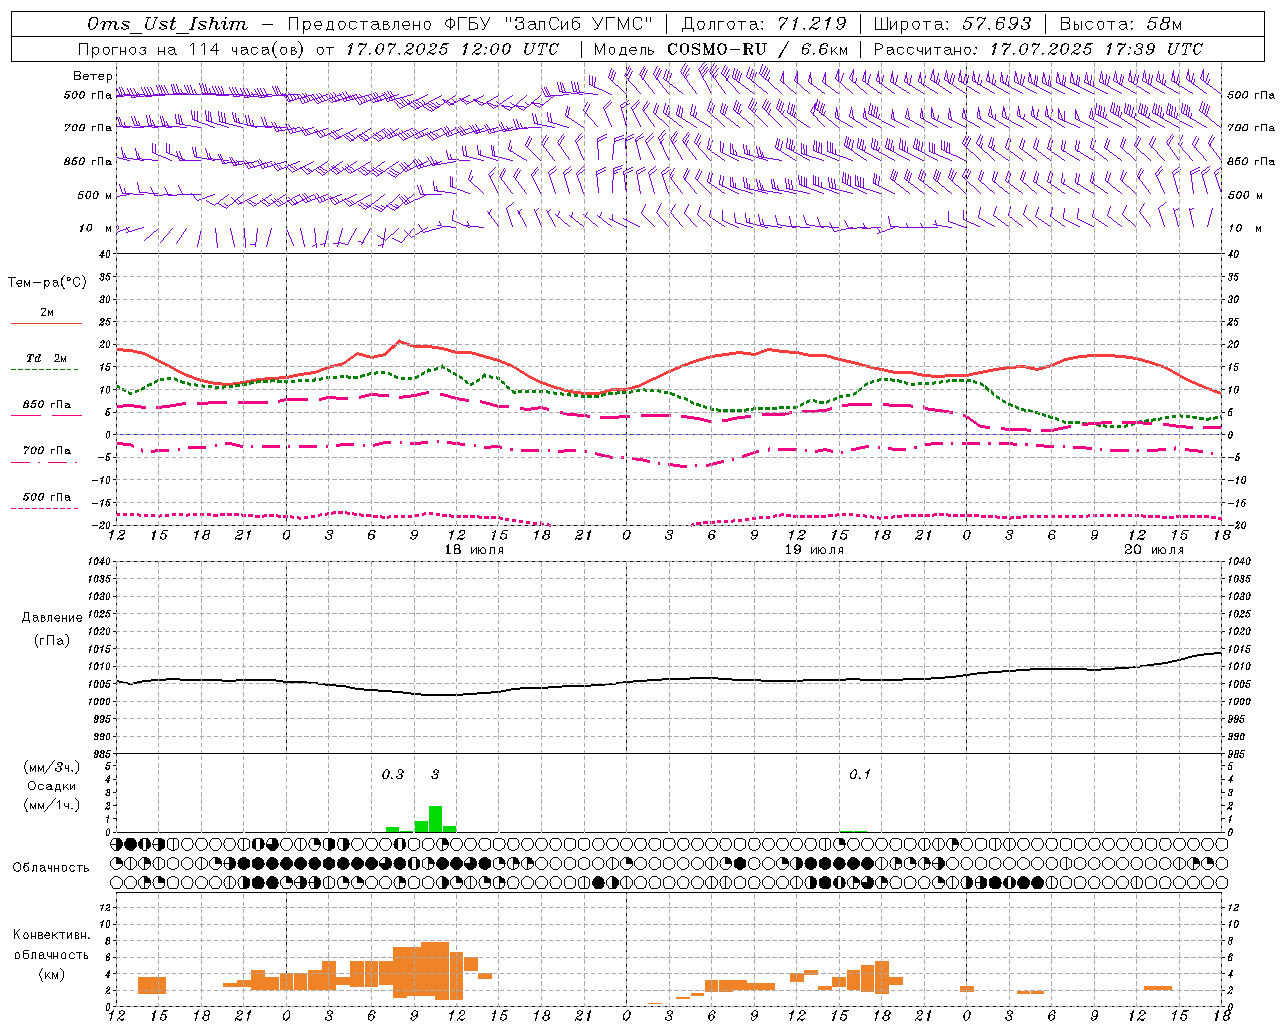Screen dimensions: 1280x1024
Task: Click the '0.3' precipitation amount value
Action: 393,775
